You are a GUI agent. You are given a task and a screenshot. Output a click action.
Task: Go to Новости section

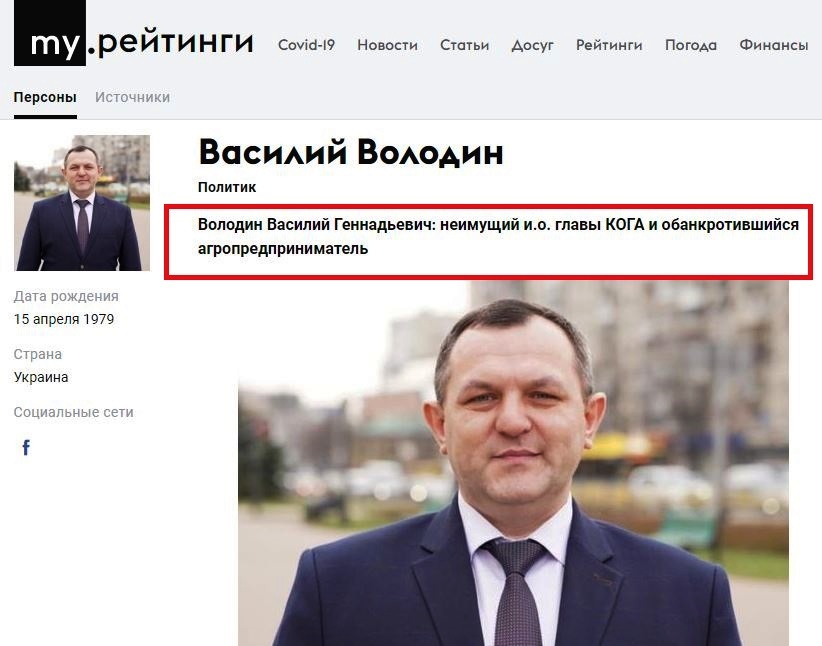point(387,45)
